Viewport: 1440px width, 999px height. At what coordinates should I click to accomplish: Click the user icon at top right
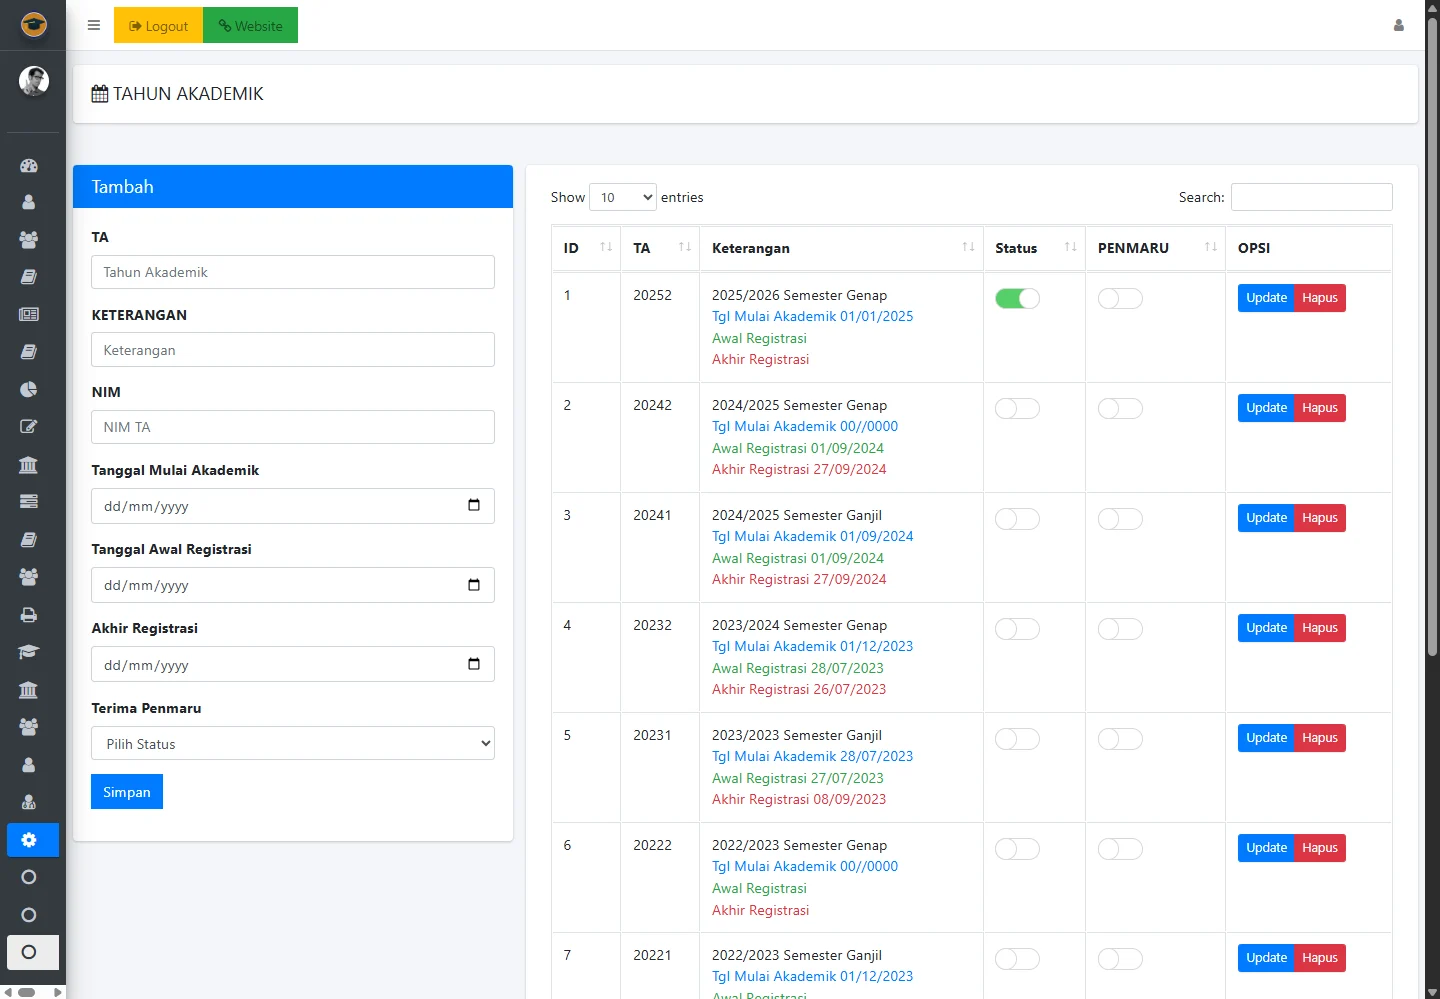[x=1398, y=26]
